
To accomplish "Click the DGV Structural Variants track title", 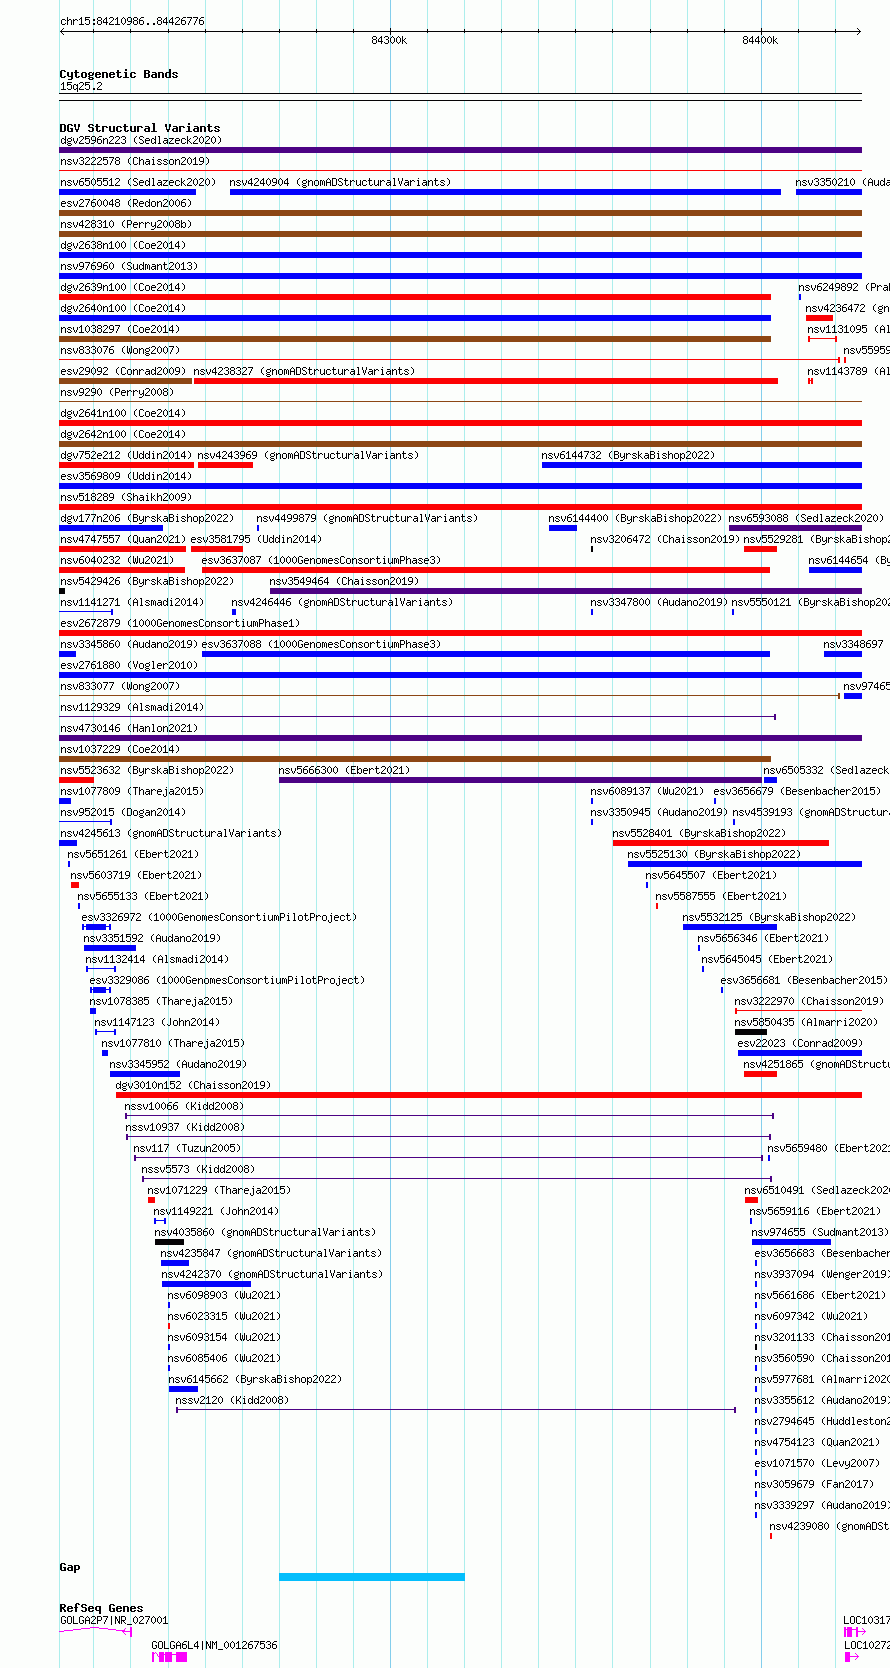I will pyautogui.click(x=140, y=128).
